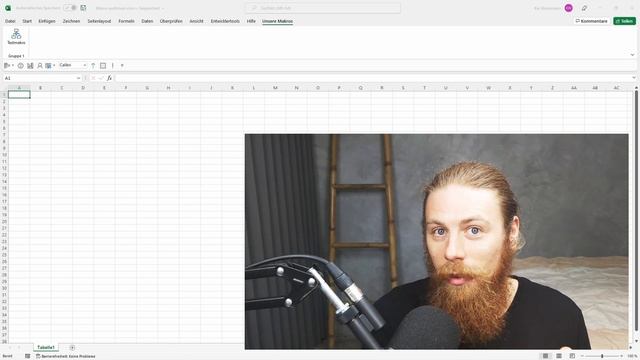Switch to the Formeln tab

click(126, 21)
